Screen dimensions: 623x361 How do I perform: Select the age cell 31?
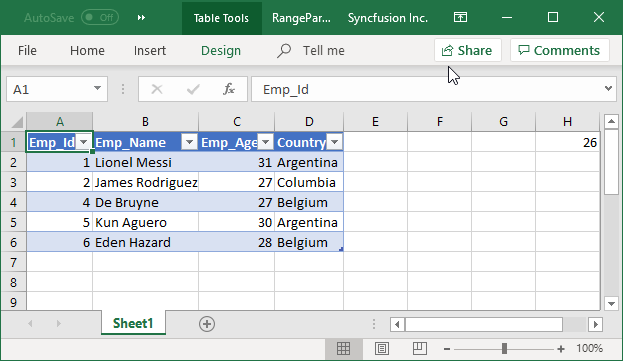click(x=236, y=162)
